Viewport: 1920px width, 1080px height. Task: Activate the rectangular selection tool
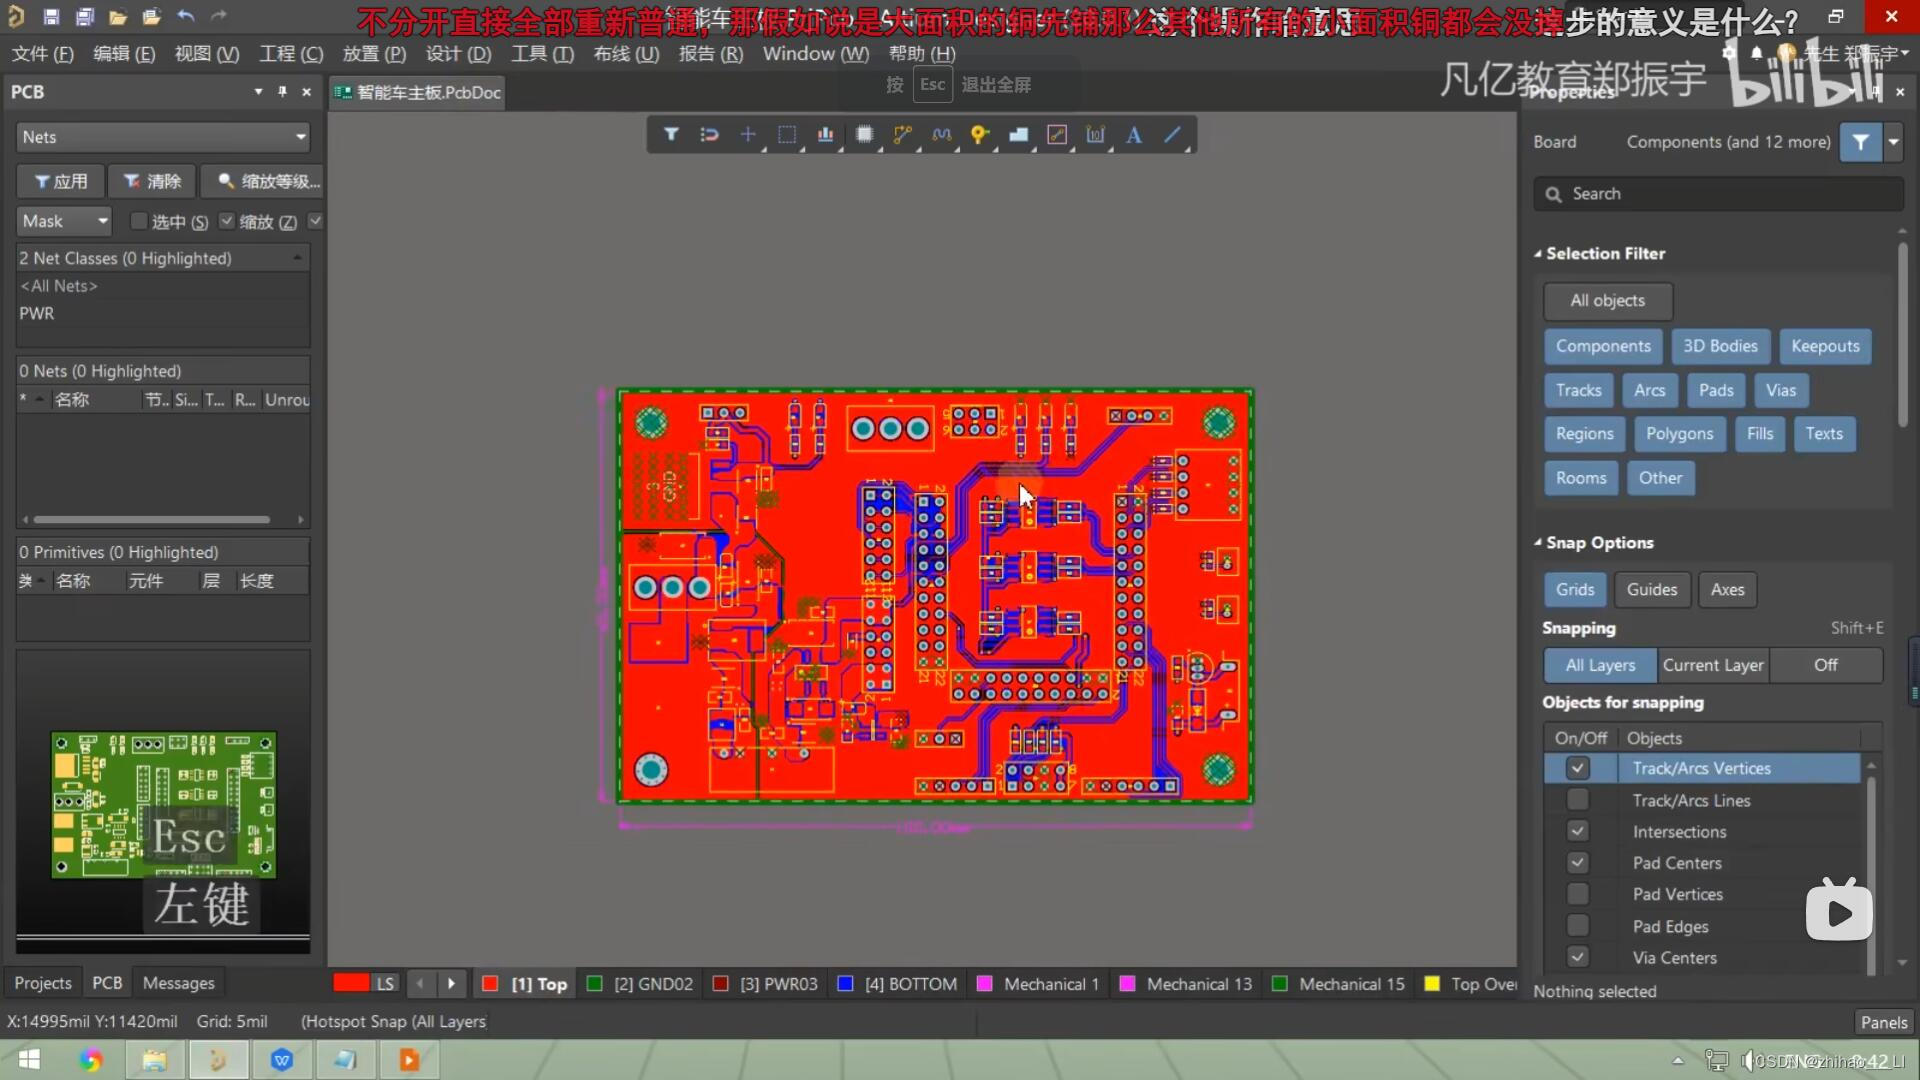[787, 135]
